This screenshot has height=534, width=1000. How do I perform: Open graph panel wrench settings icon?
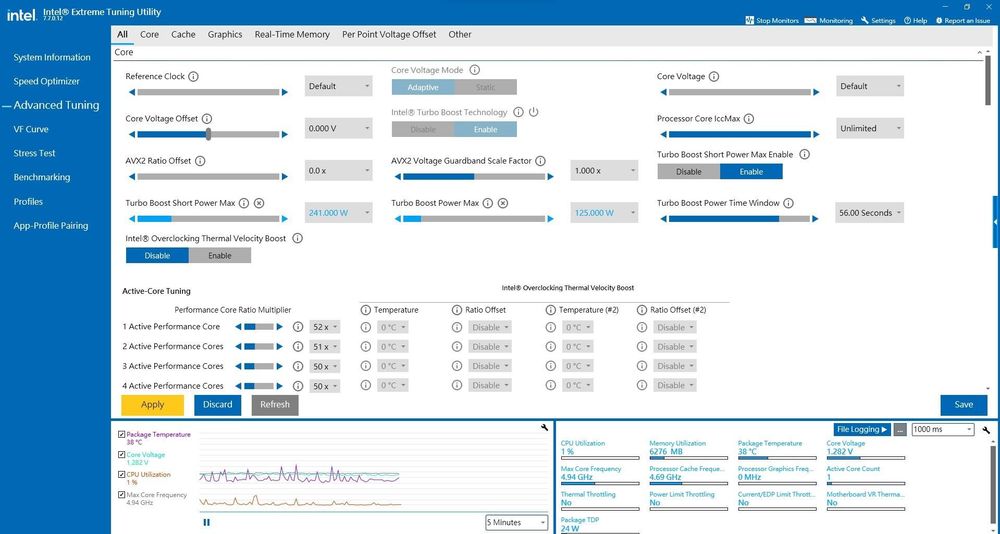pos(545,428)
